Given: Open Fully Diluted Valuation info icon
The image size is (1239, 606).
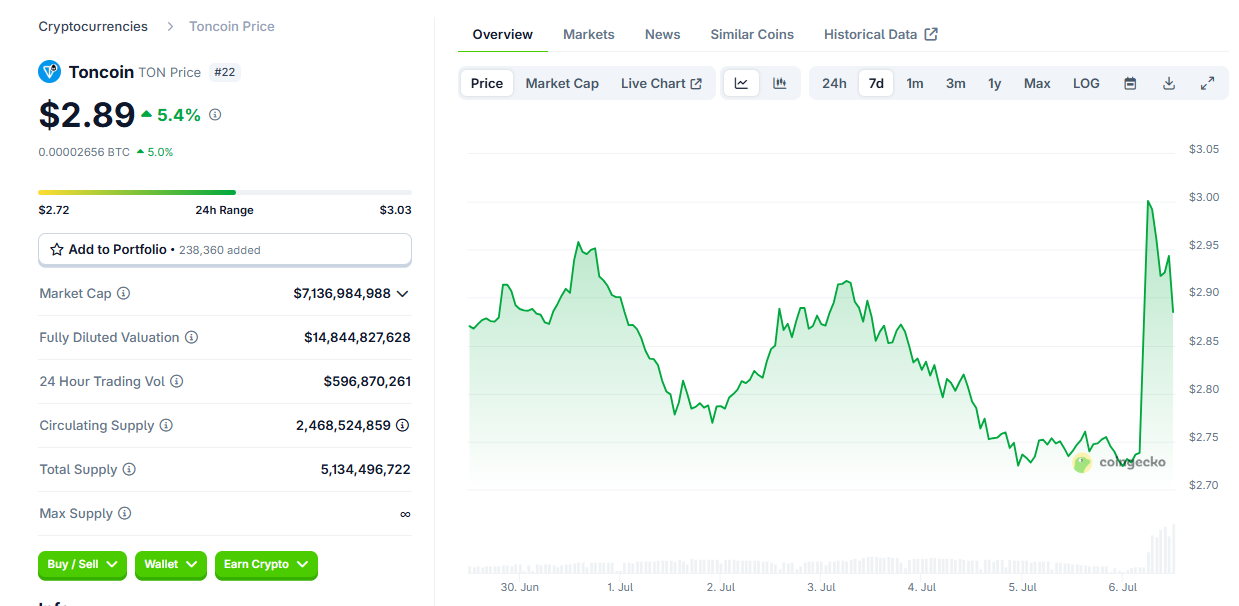Looking at the screenshot, I should coord(191,338).
